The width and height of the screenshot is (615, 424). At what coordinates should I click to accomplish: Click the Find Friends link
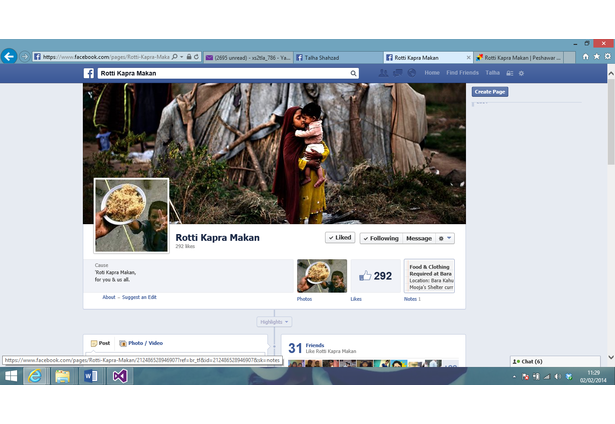[x=462, y=73]
